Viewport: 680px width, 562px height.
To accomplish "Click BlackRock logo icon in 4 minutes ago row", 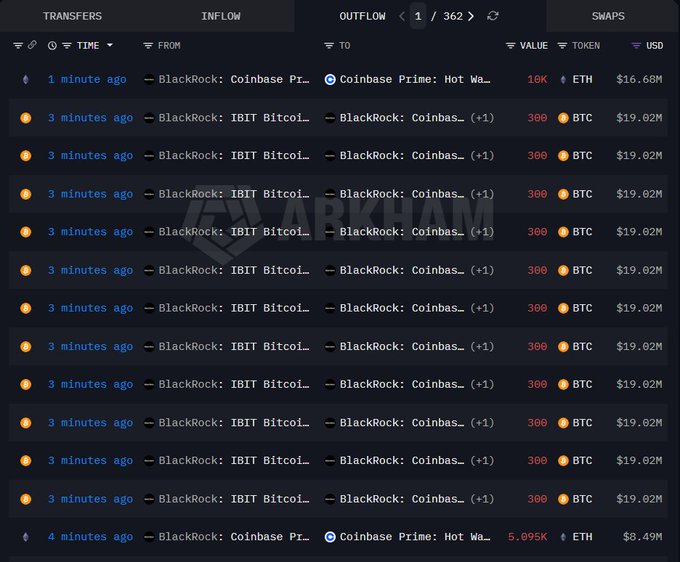I will (x=149, y=537).
